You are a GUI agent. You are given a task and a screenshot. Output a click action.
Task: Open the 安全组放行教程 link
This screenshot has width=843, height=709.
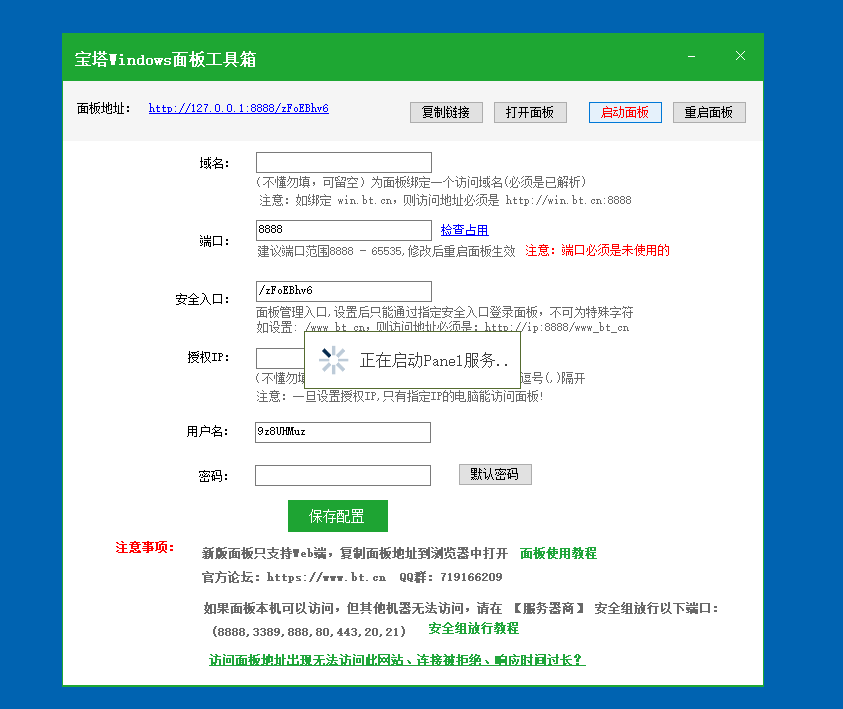(x=473, y=628)
